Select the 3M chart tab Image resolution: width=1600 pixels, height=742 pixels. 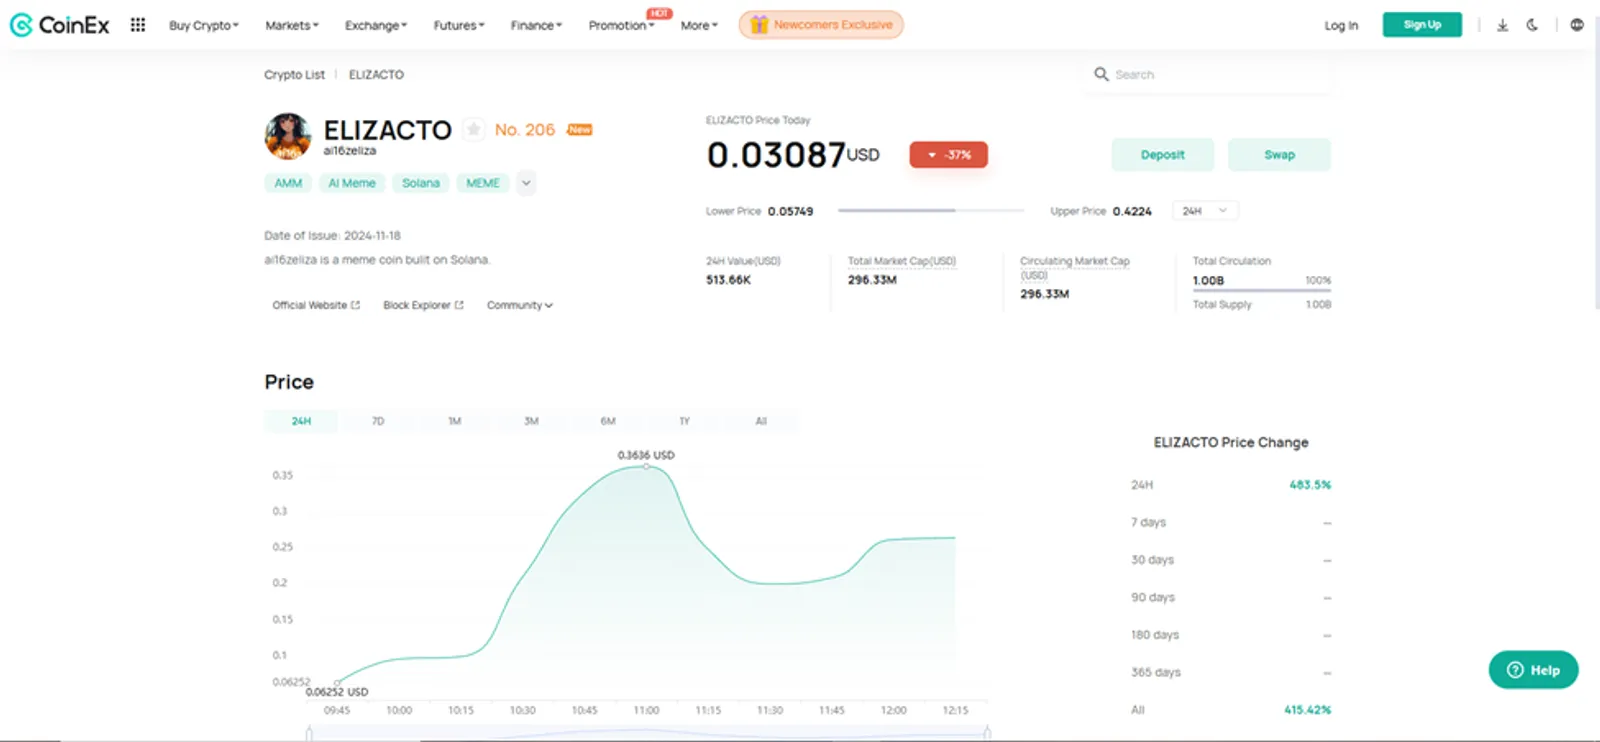[531, 421]
